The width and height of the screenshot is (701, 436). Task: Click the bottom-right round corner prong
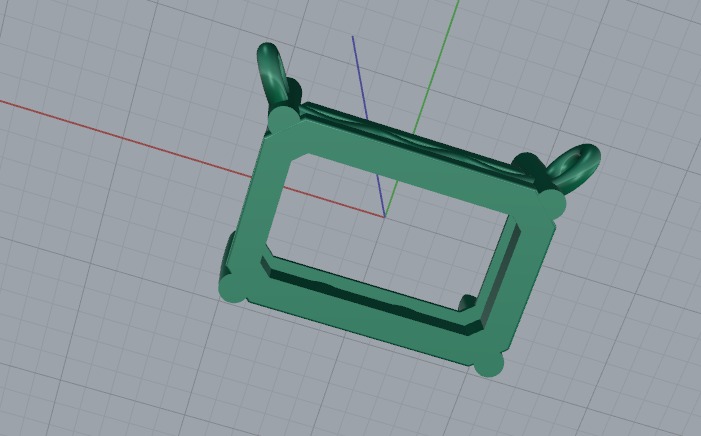coord(489,362)
